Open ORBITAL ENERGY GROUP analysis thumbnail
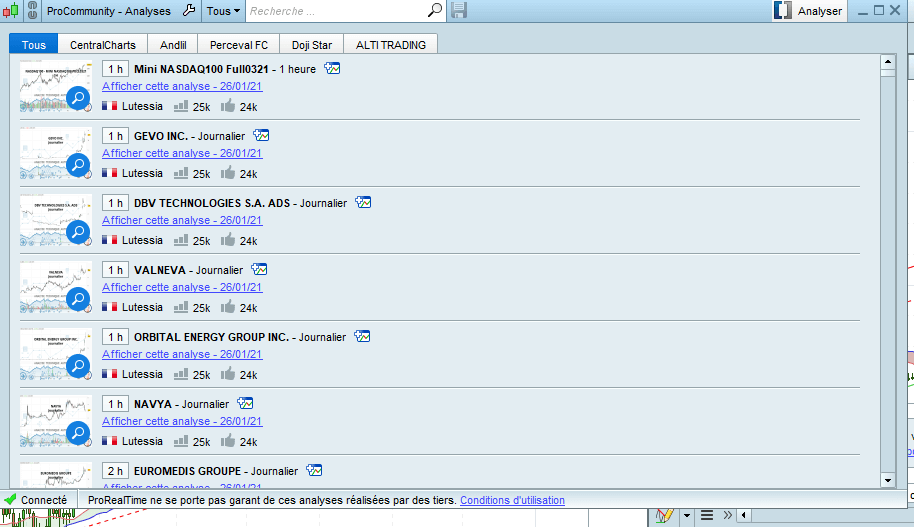Screen dimensions: 914x528 56,354
